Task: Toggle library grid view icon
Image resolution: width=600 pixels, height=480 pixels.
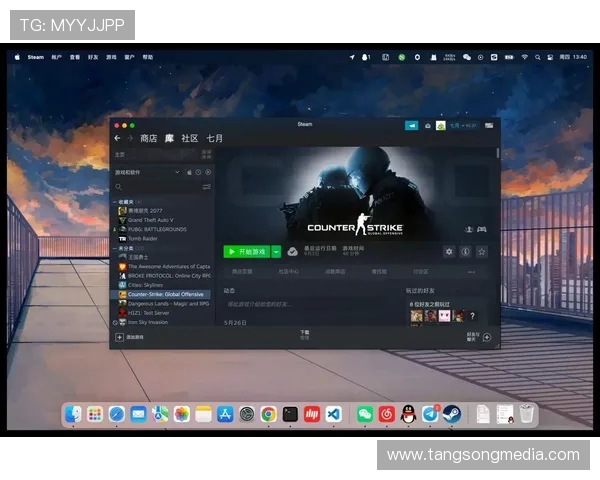Action: coord(206,155)
